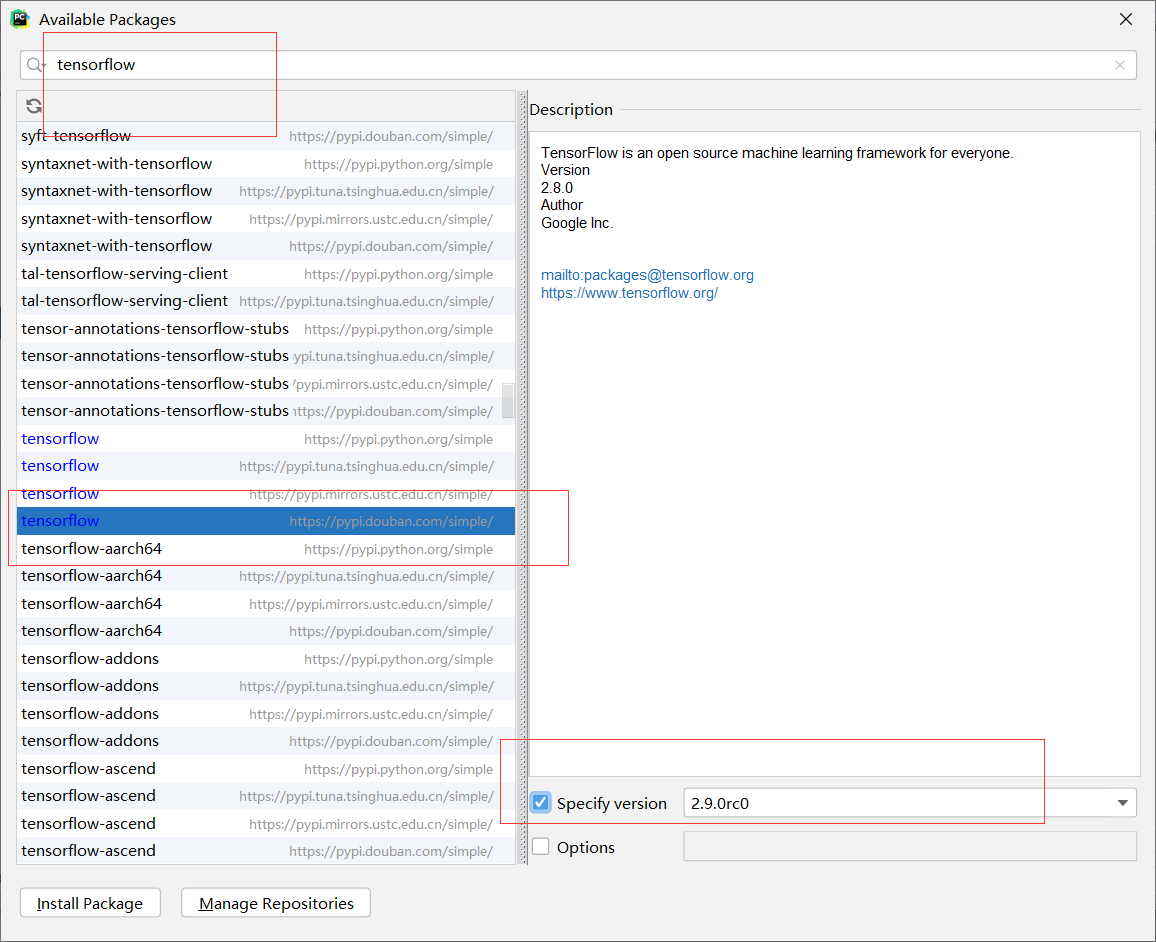Select tensorflow-aarch64 from pypi.python.org
The width and height of the screenshot is (1156, 942).
click(x=265, y=548)
